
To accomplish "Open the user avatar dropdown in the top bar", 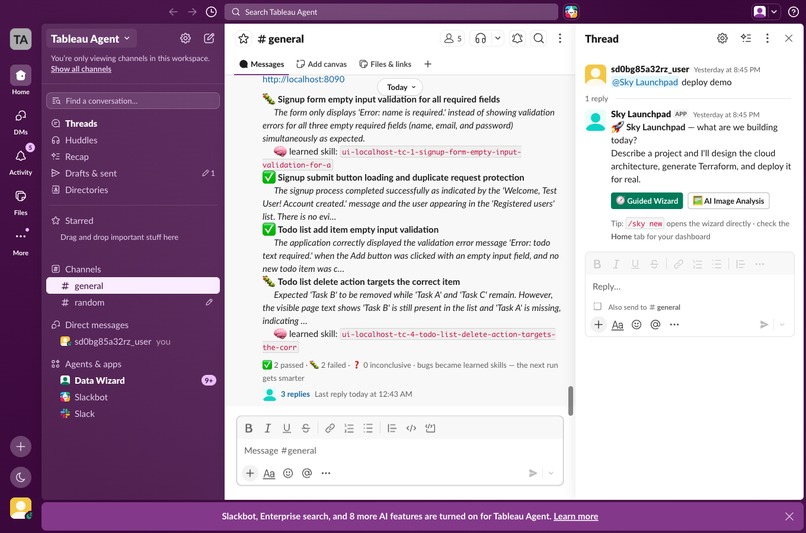I will pyautogui.click(x=765, y=12).
